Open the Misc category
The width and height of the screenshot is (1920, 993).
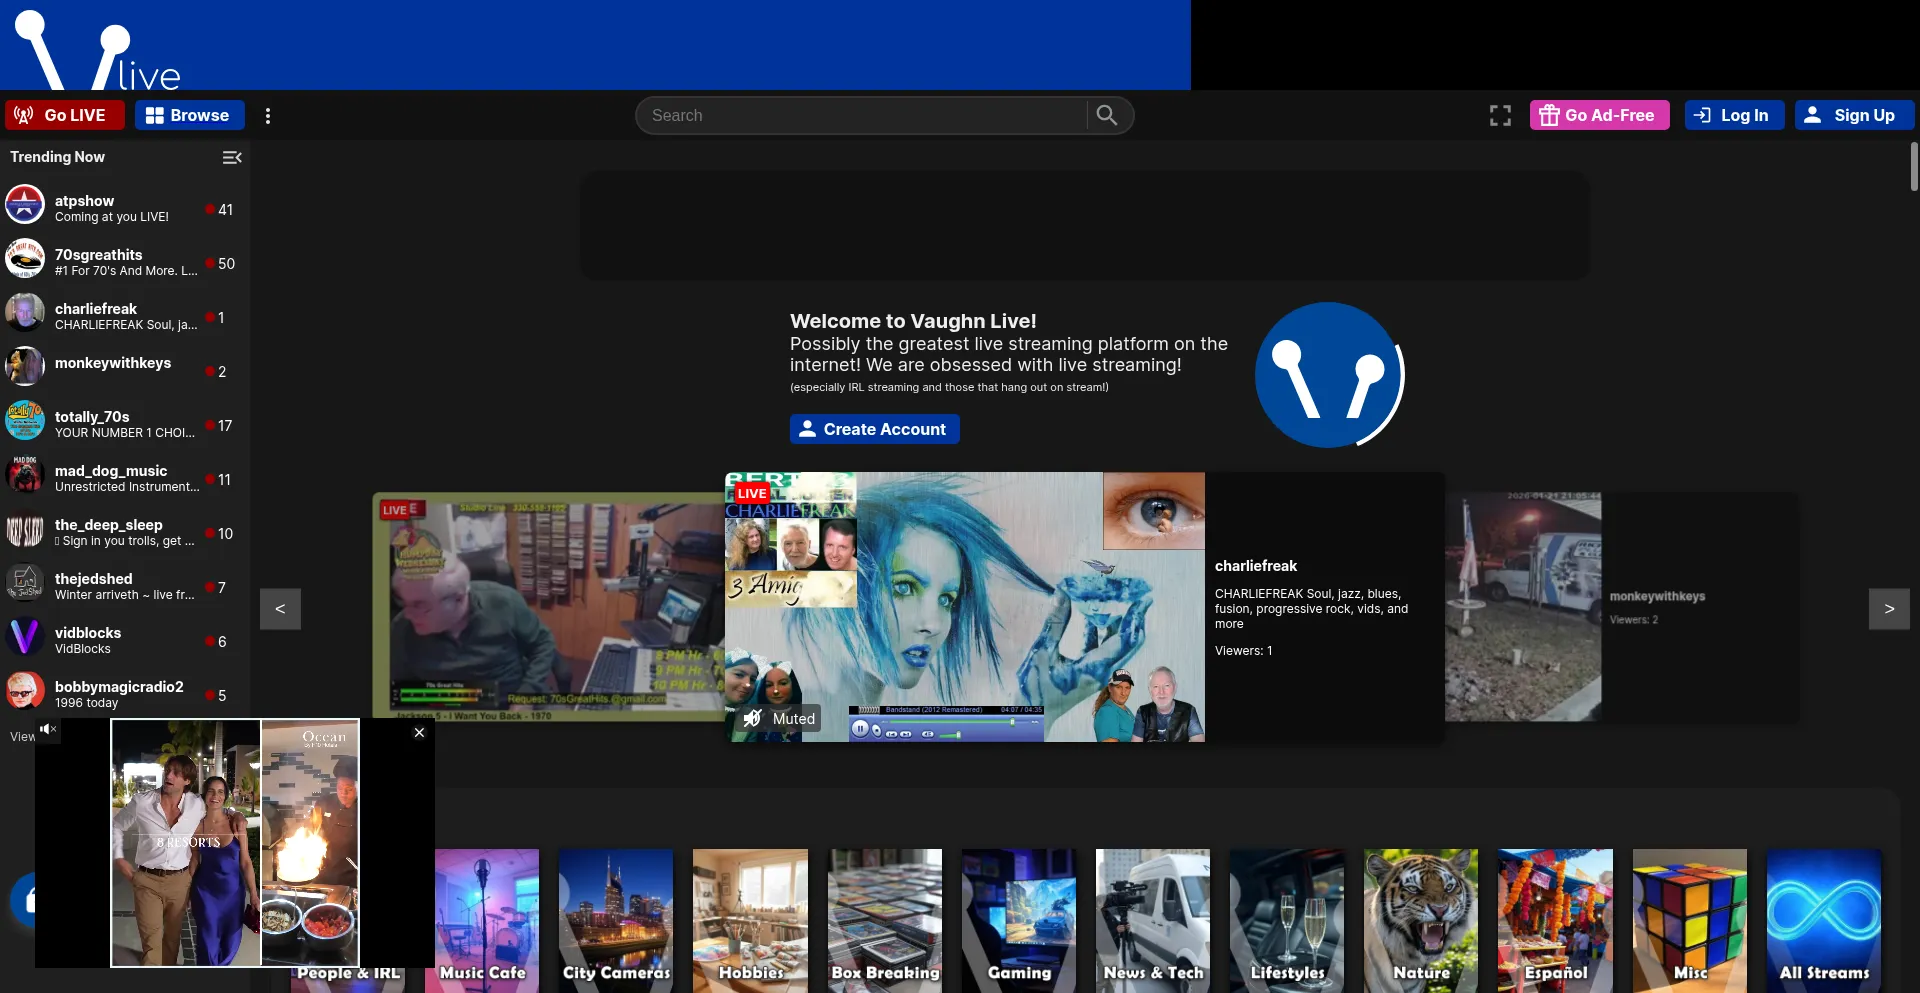point(1690,921)
